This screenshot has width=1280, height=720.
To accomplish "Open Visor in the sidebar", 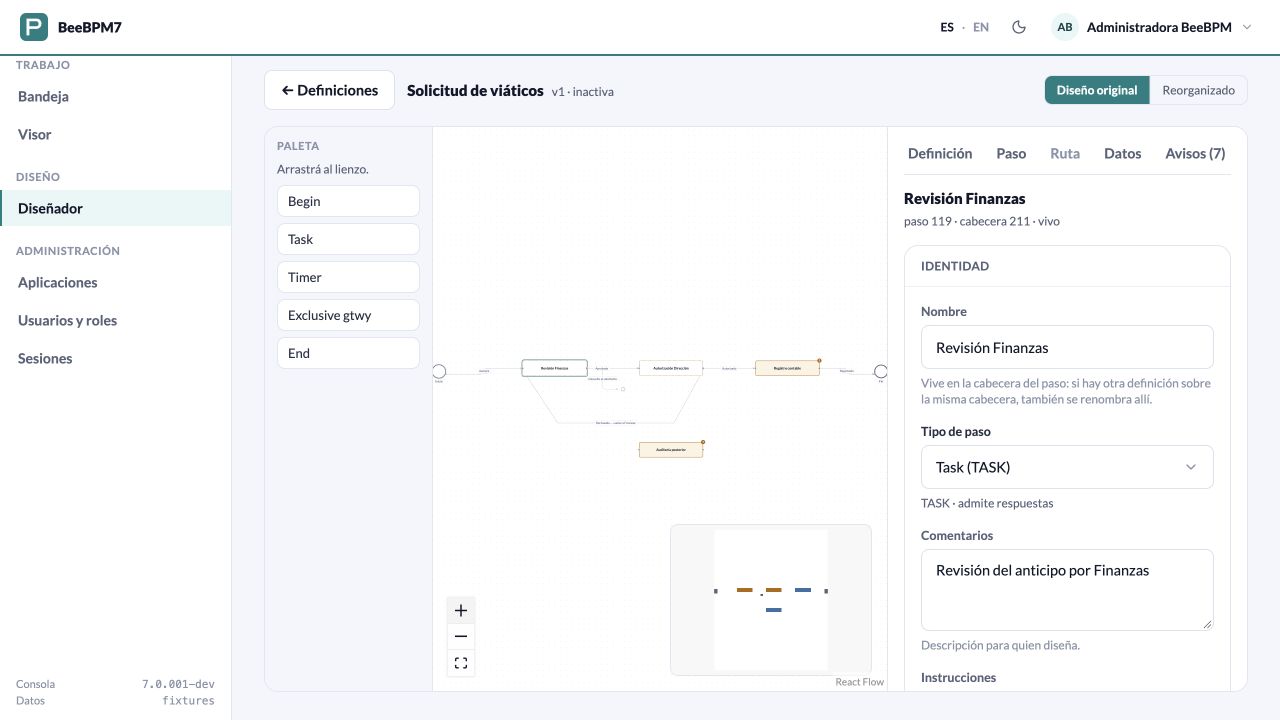I will [115, 134].
